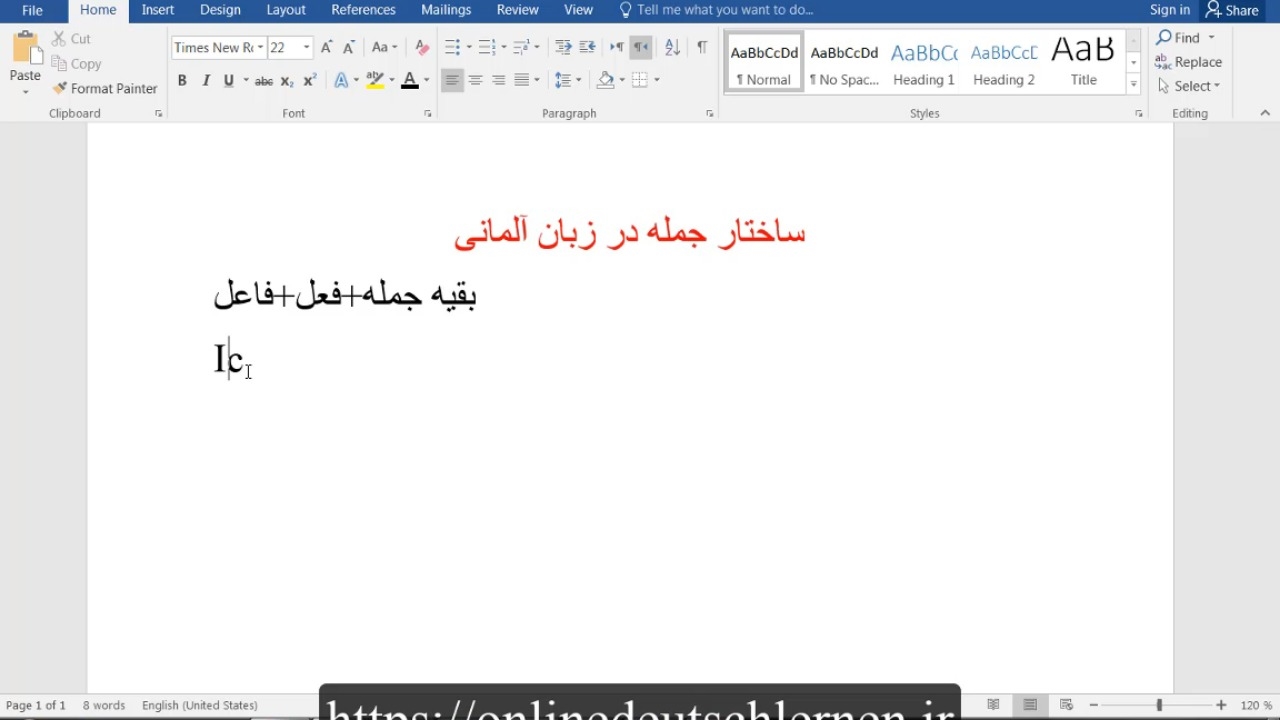Open the Insert ribbon tab
This screenshot has height=720, width=1280.
pos(158,10)
